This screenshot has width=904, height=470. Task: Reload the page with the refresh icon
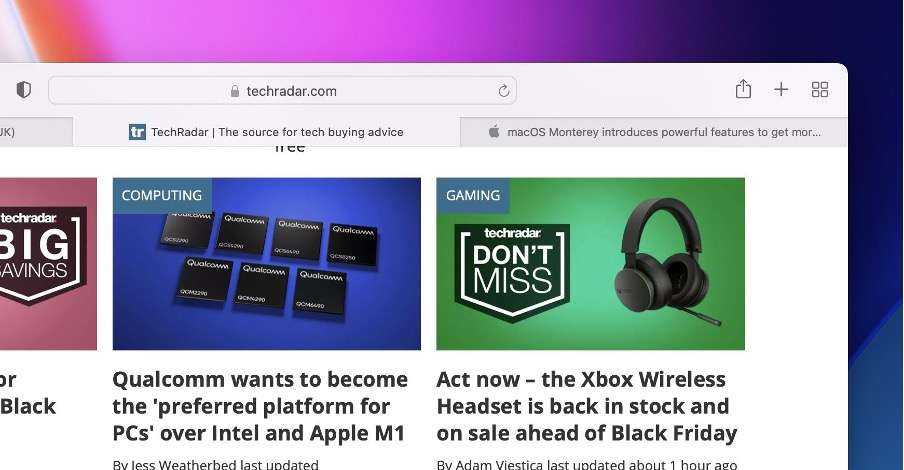[x=503, y=91]
